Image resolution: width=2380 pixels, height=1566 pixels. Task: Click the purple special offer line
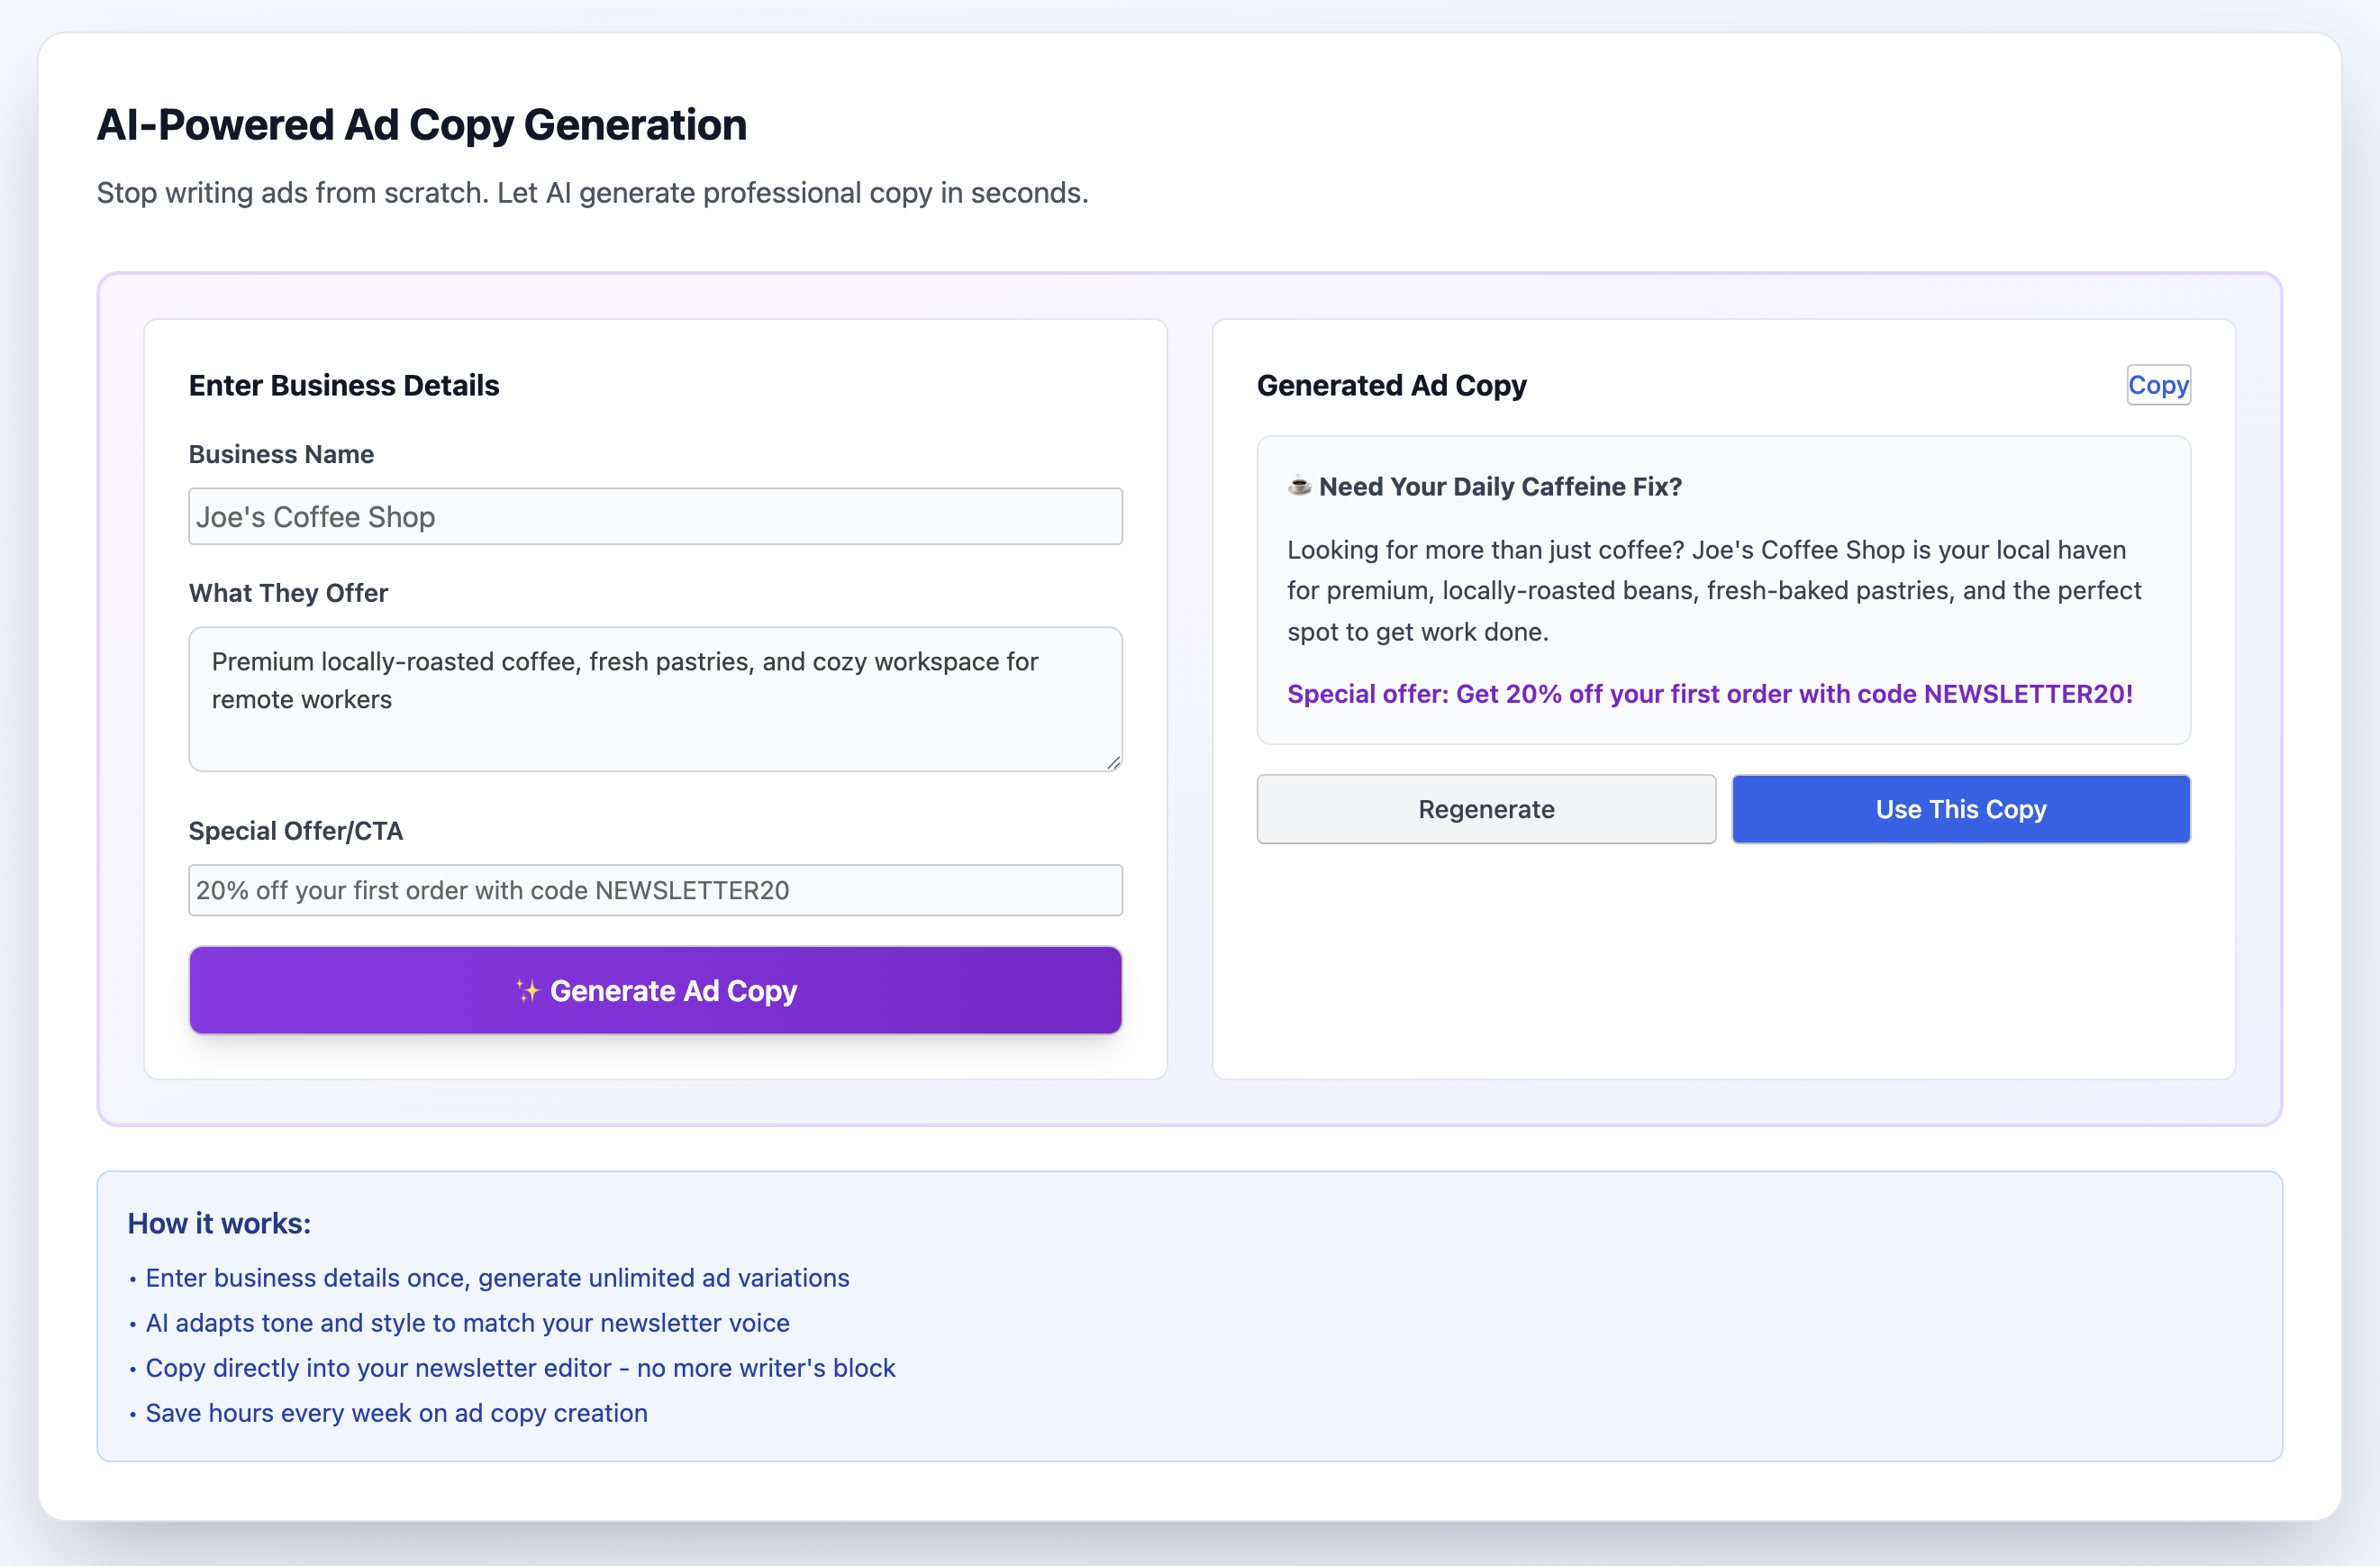click(x=1709, y=693)
